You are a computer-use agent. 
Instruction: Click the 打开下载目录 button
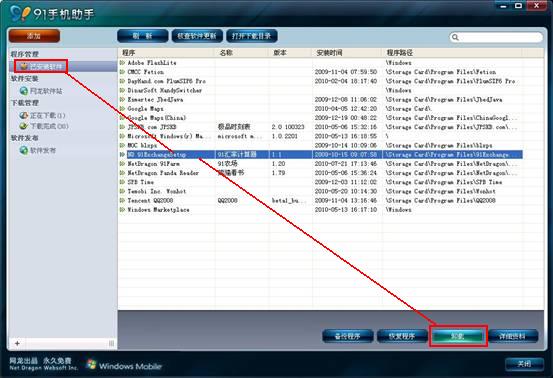point(251,36)
